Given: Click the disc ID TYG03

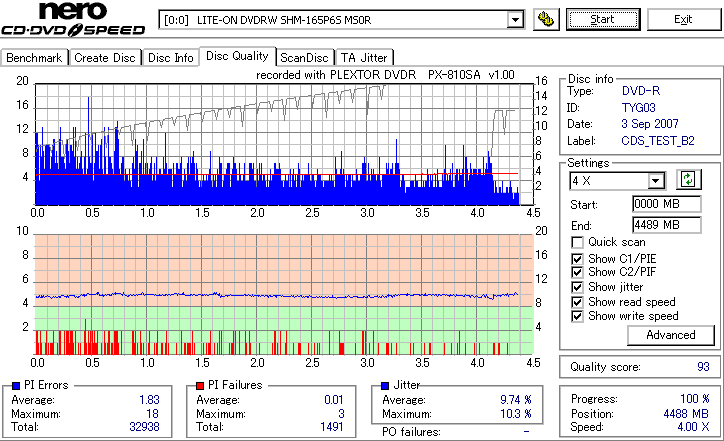Looking at the screenshot, I should (x=639, y=108).
